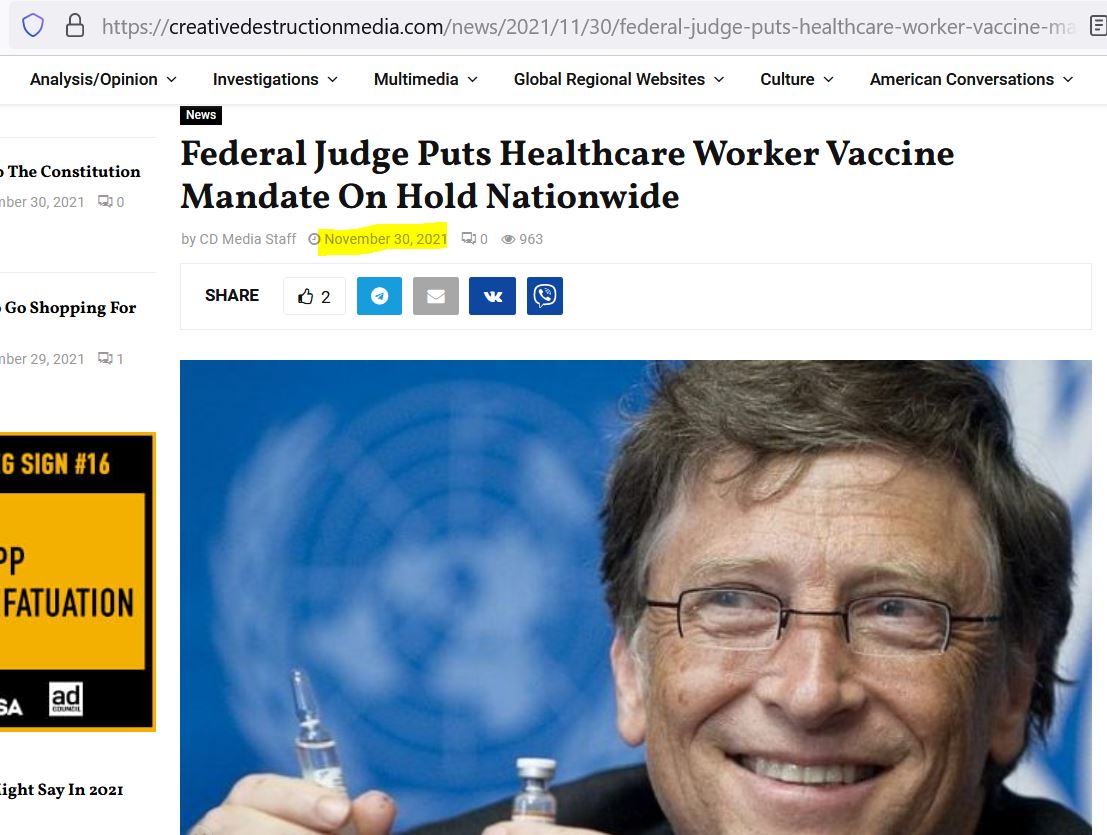The height and width of the screenshot is (835, 1107).
Task: Open the site security padlock icon
Action: pyautogui.click(x=75, y=26)
